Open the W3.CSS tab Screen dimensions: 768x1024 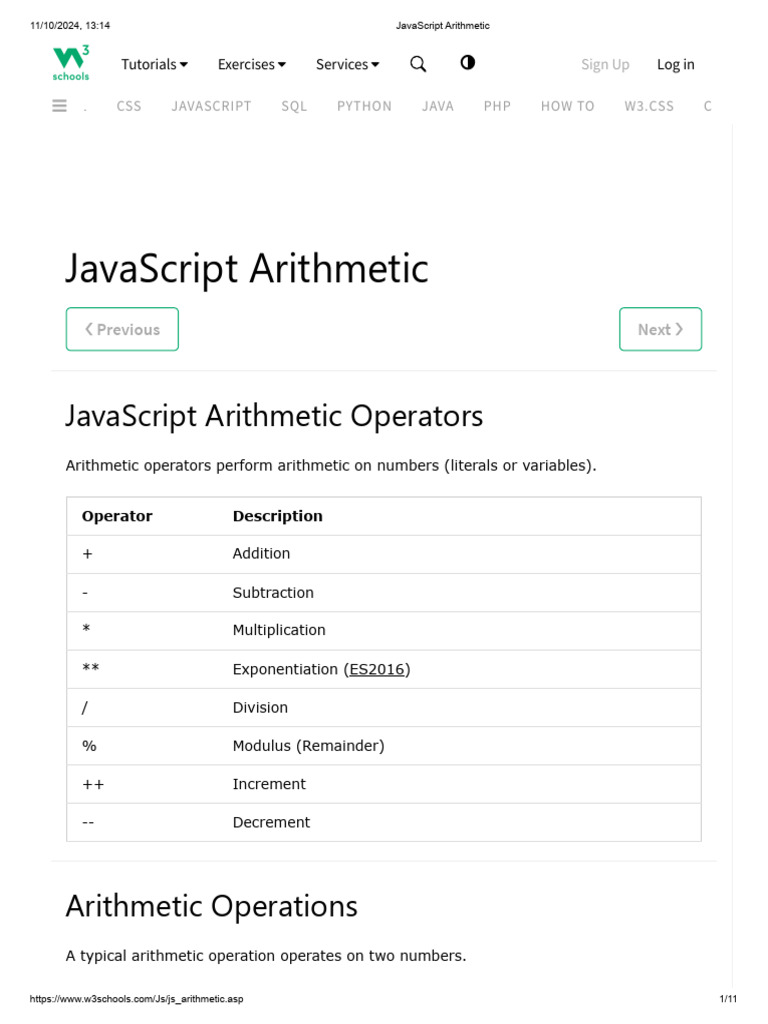(649, 106)
